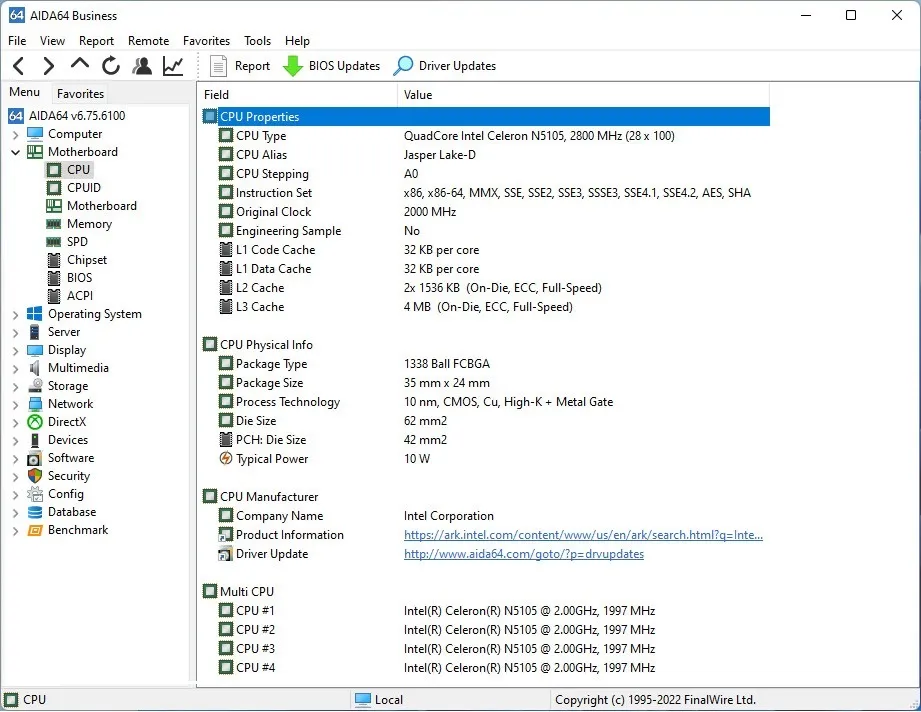The height and width of the screenshot is (712, 921).
Task: Click the Back navigation arrow
Action: (19, 66)
